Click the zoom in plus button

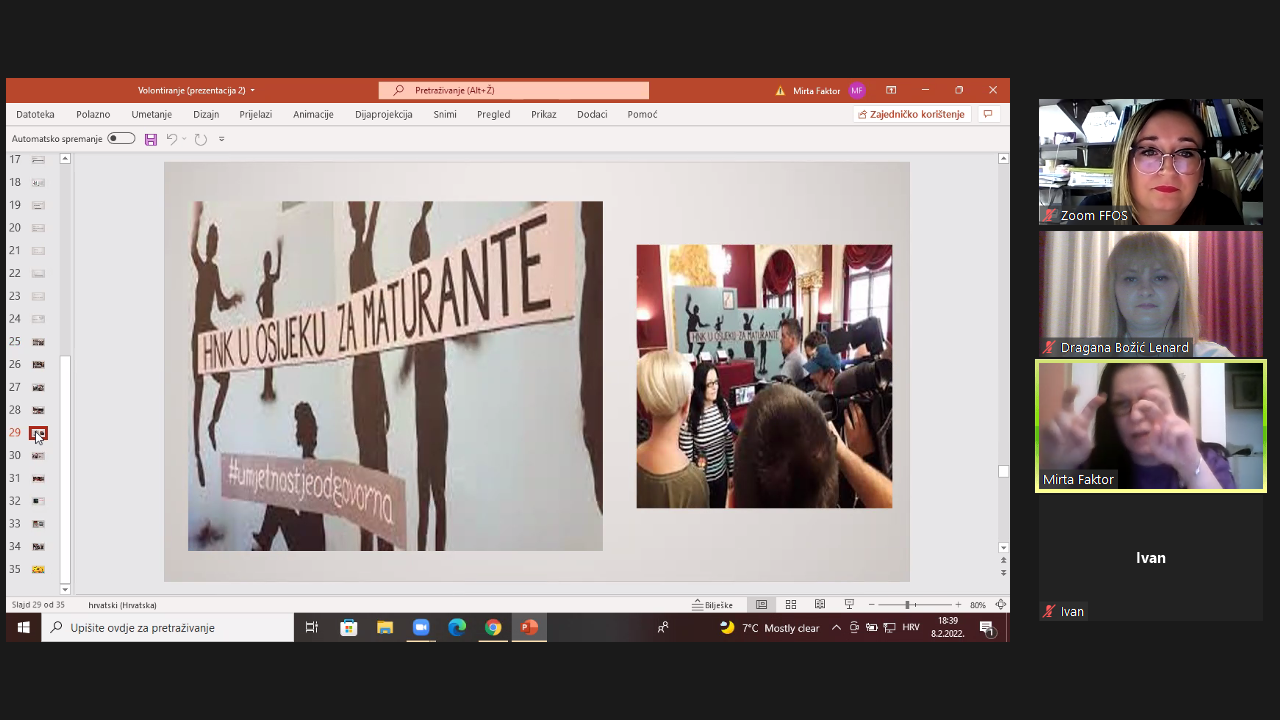pos(958,605)
